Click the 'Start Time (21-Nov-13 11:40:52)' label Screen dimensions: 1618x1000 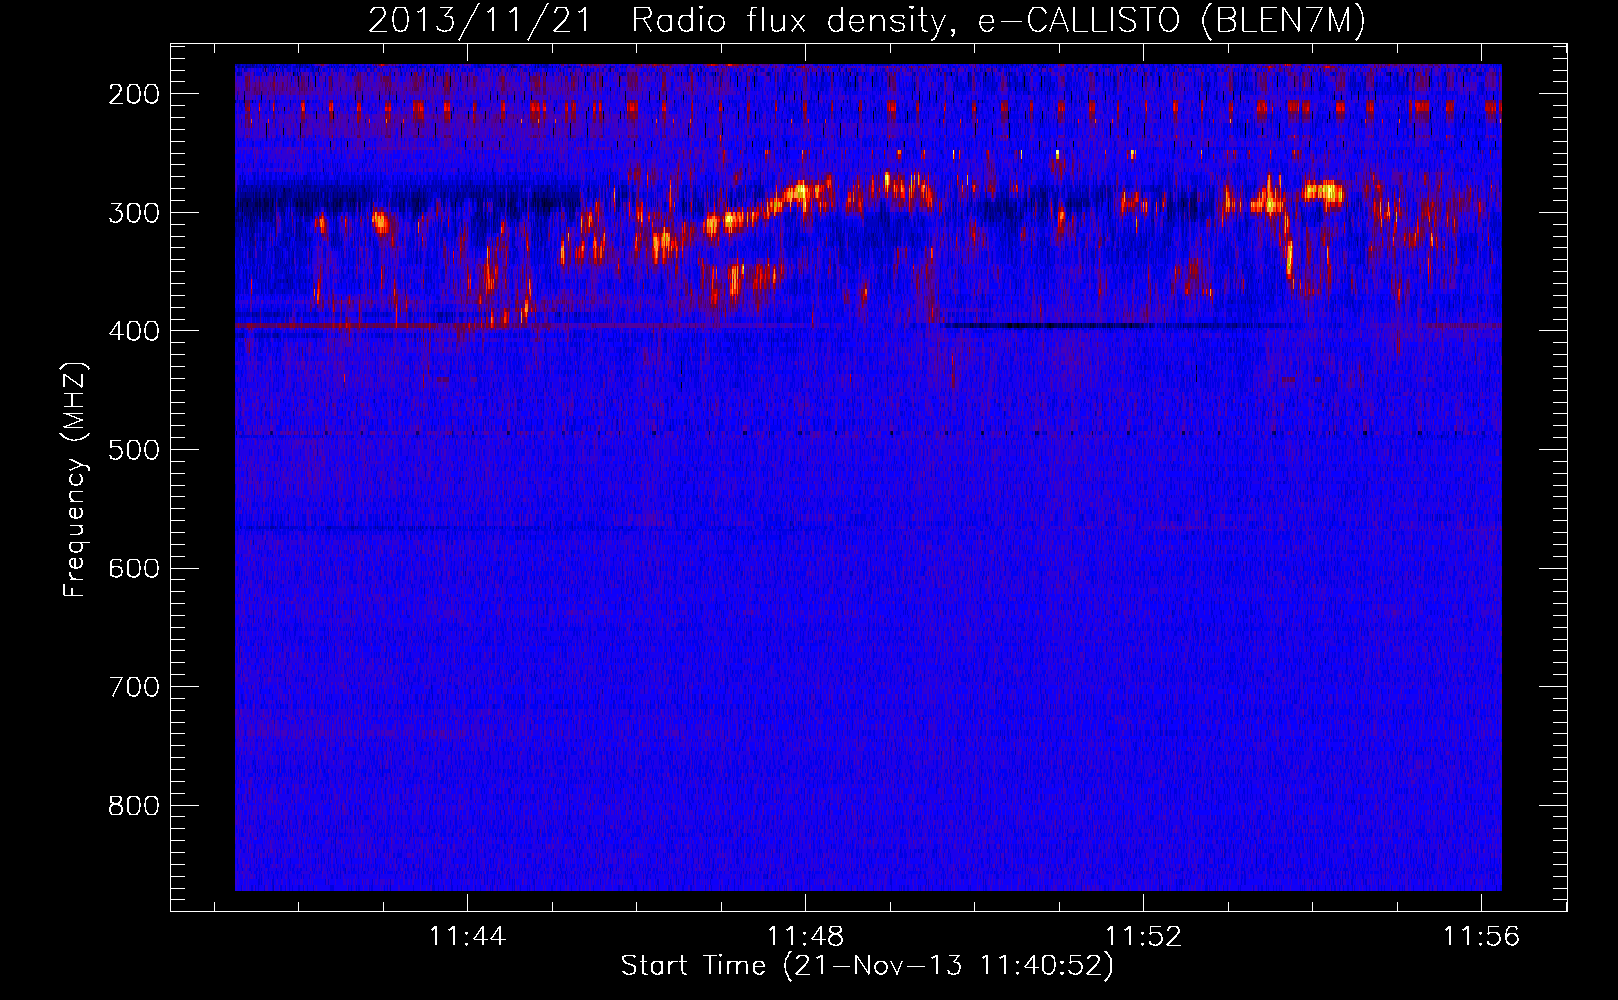coord(867,966)
